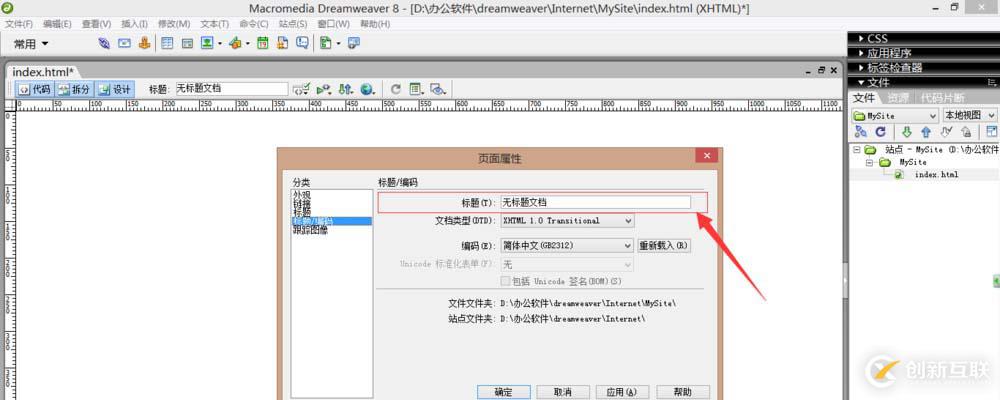Click the Comment insert icon
This screenshot has height=400, width=1000.
click(x=302, y=43)
